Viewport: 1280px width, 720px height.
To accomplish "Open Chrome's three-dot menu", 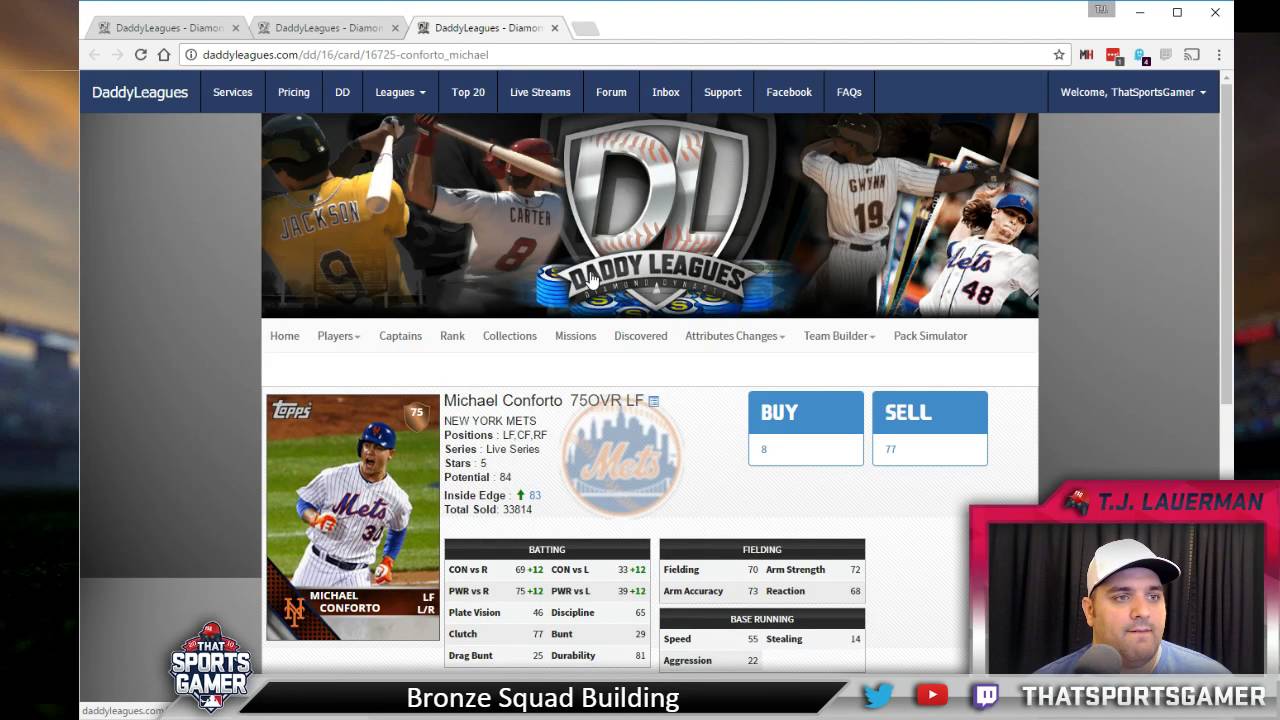I will click(1218, 55).
